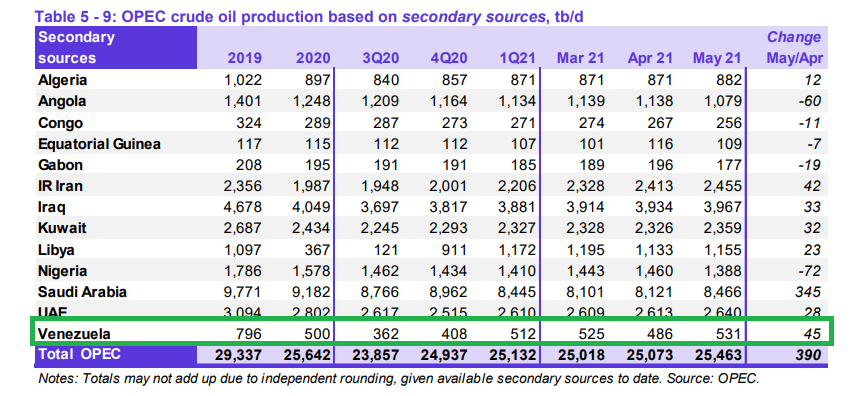The height and width of the screenshot is (396, 867).
Task: Click Kuwait's May 21 value 2,359
Action: click(722, 228)
